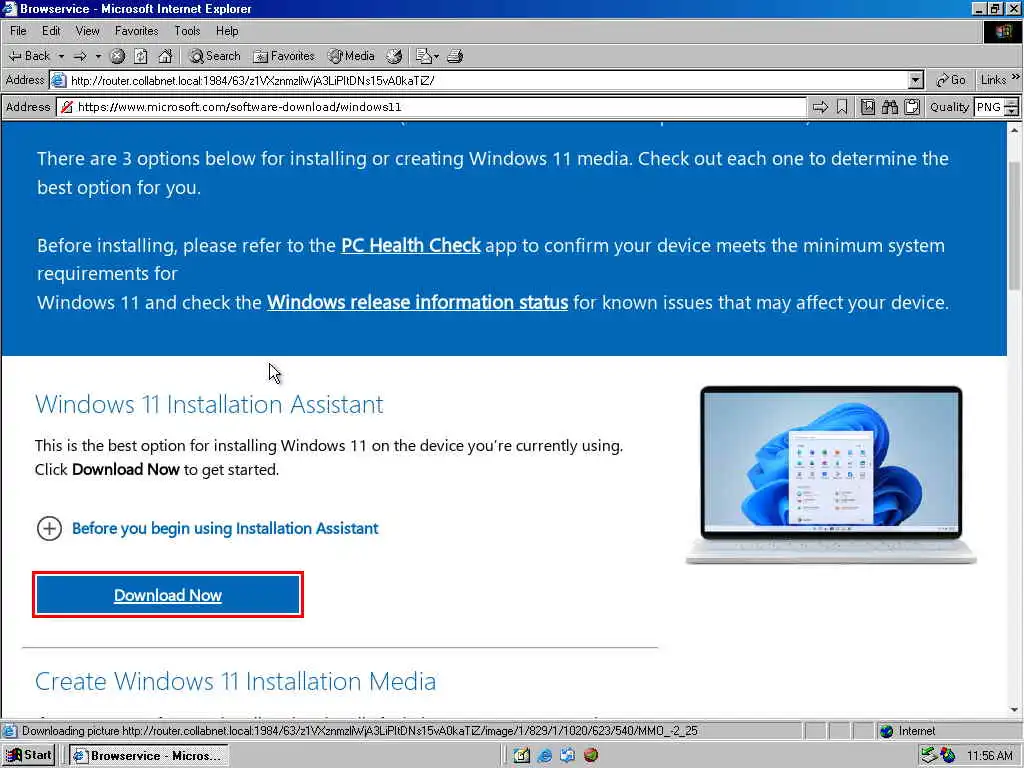This screenshot has width=1024, height=768.
Task: Launch Internet Explorer from quick launch
Action: [x=545, y=756]
